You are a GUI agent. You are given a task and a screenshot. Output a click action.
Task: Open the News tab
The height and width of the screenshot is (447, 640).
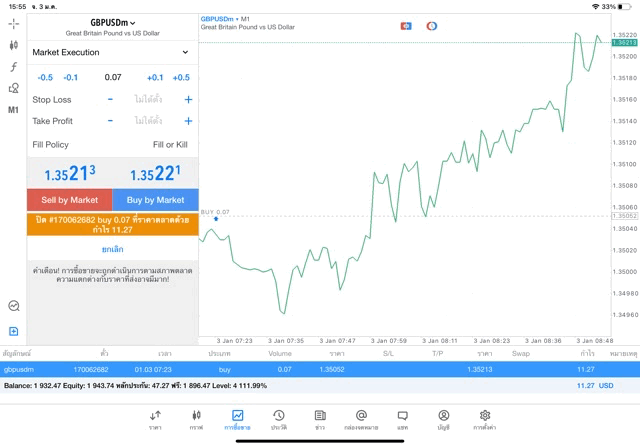click(319, 419)
